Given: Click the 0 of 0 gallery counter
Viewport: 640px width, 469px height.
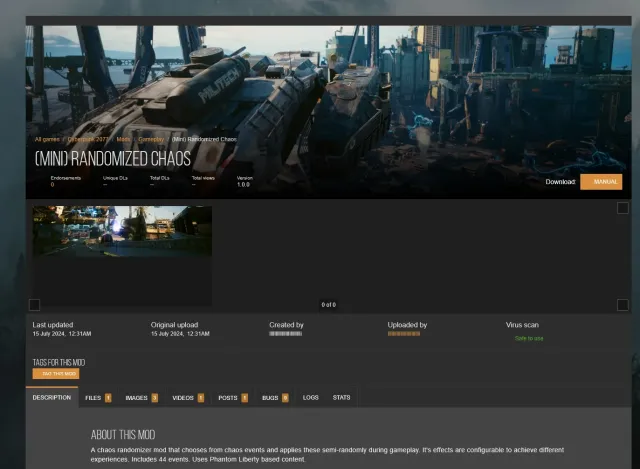Looking at the screenshot, I should (x=329, y=305).
